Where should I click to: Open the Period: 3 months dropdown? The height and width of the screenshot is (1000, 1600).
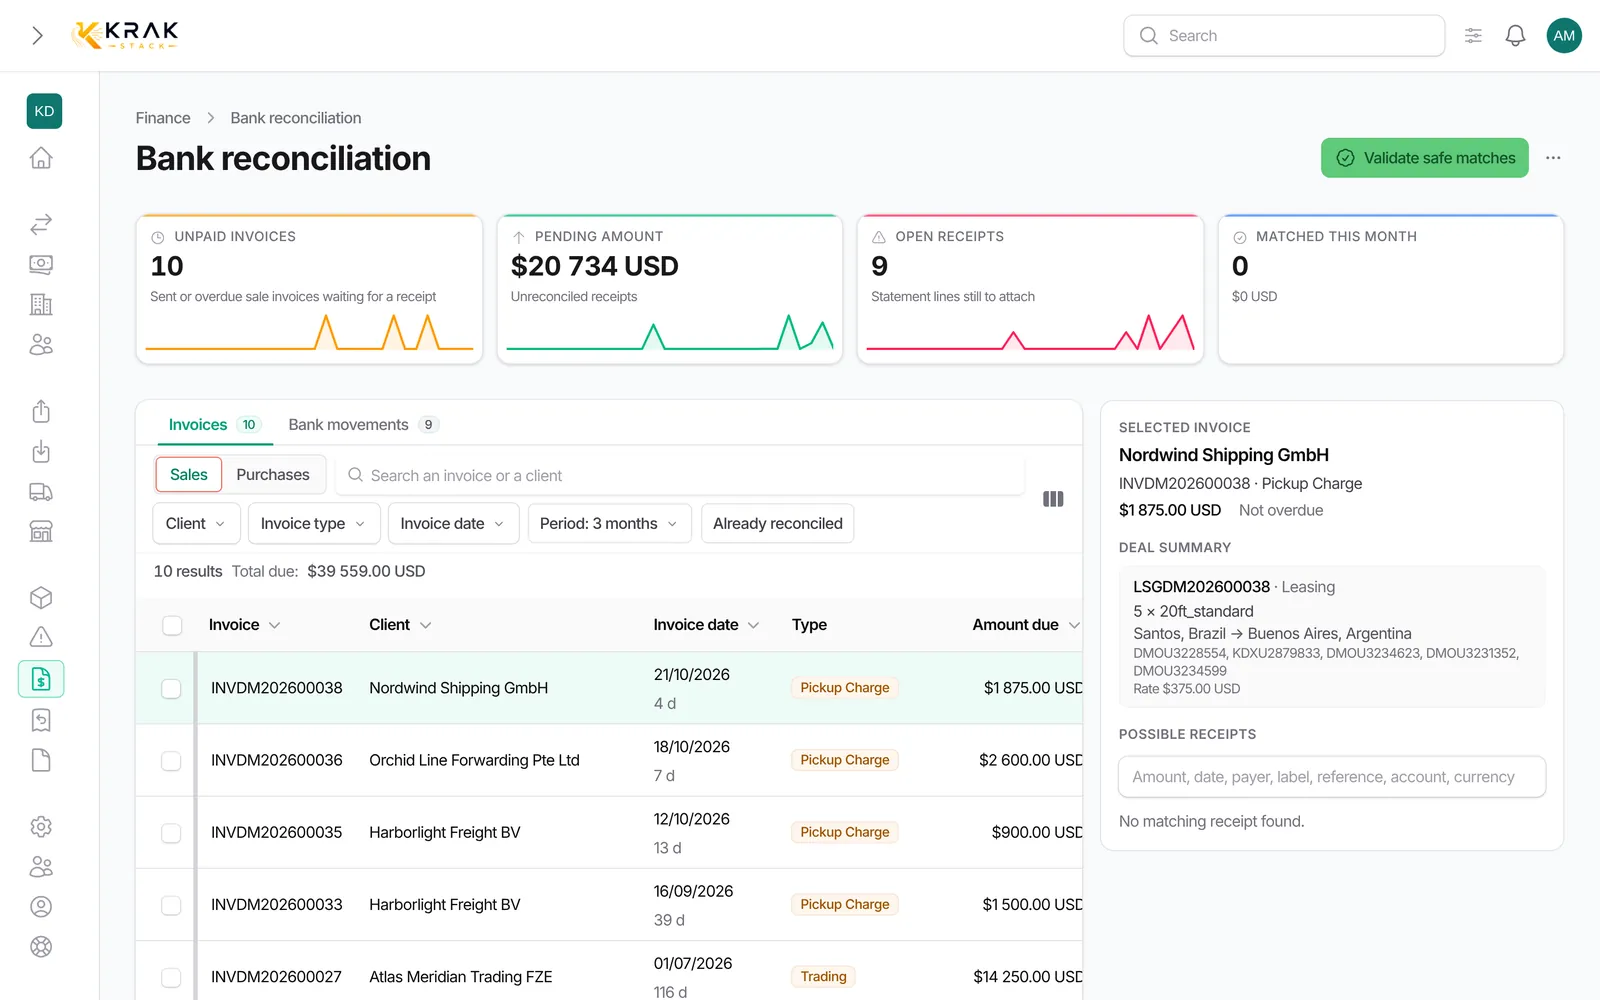(x=609, y=524)
